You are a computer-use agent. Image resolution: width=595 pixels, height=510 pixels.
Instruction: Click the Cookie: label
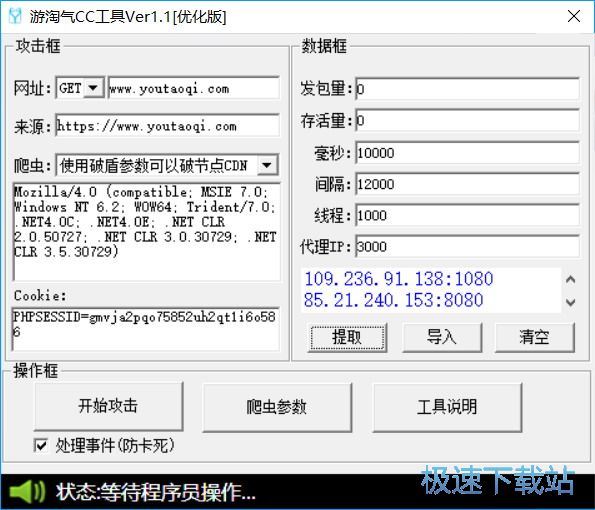(x=40, y=295)
